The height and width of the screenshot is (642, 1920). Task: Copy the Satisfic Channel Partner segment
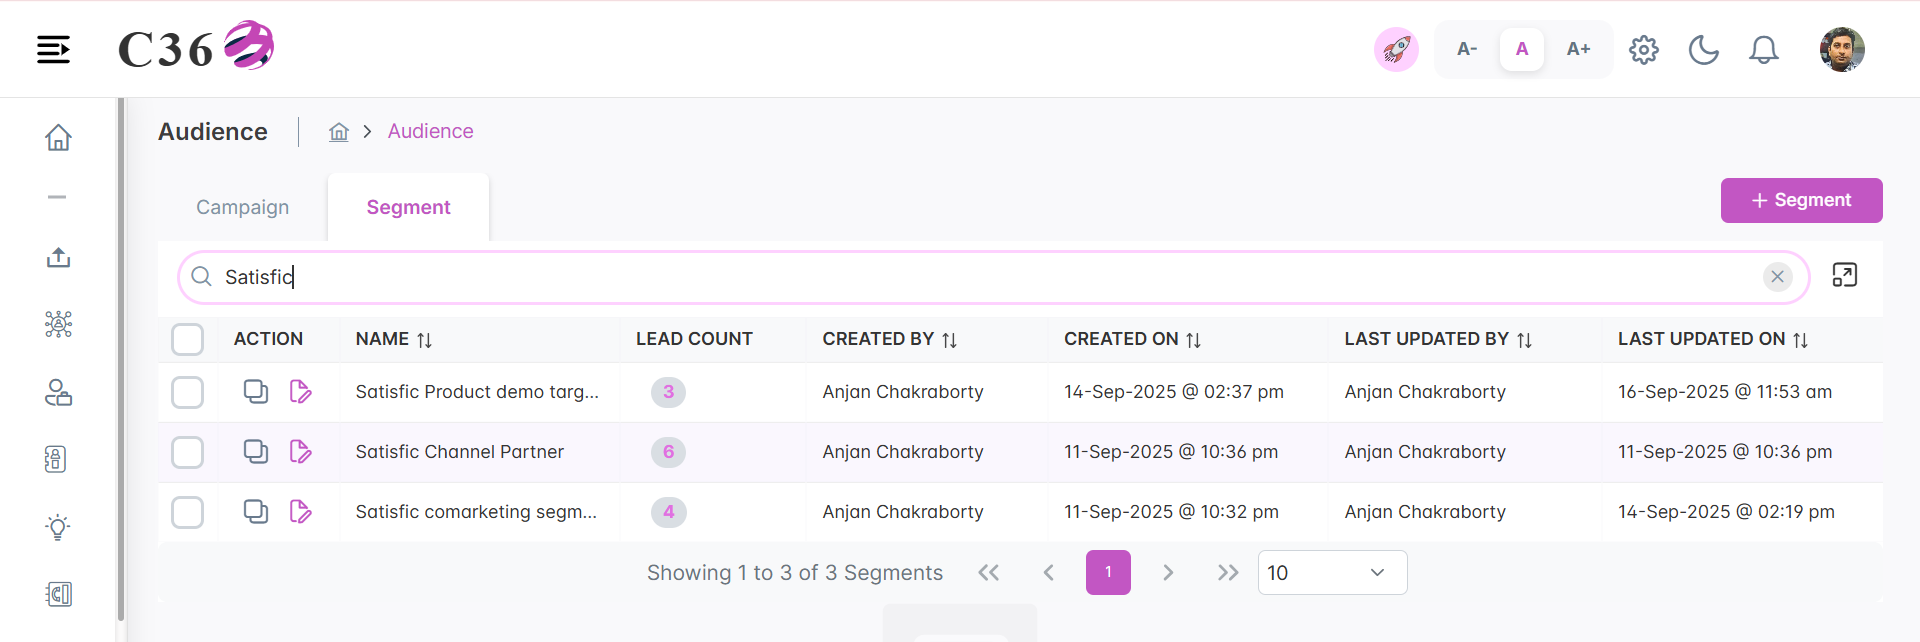click(256, 451)
